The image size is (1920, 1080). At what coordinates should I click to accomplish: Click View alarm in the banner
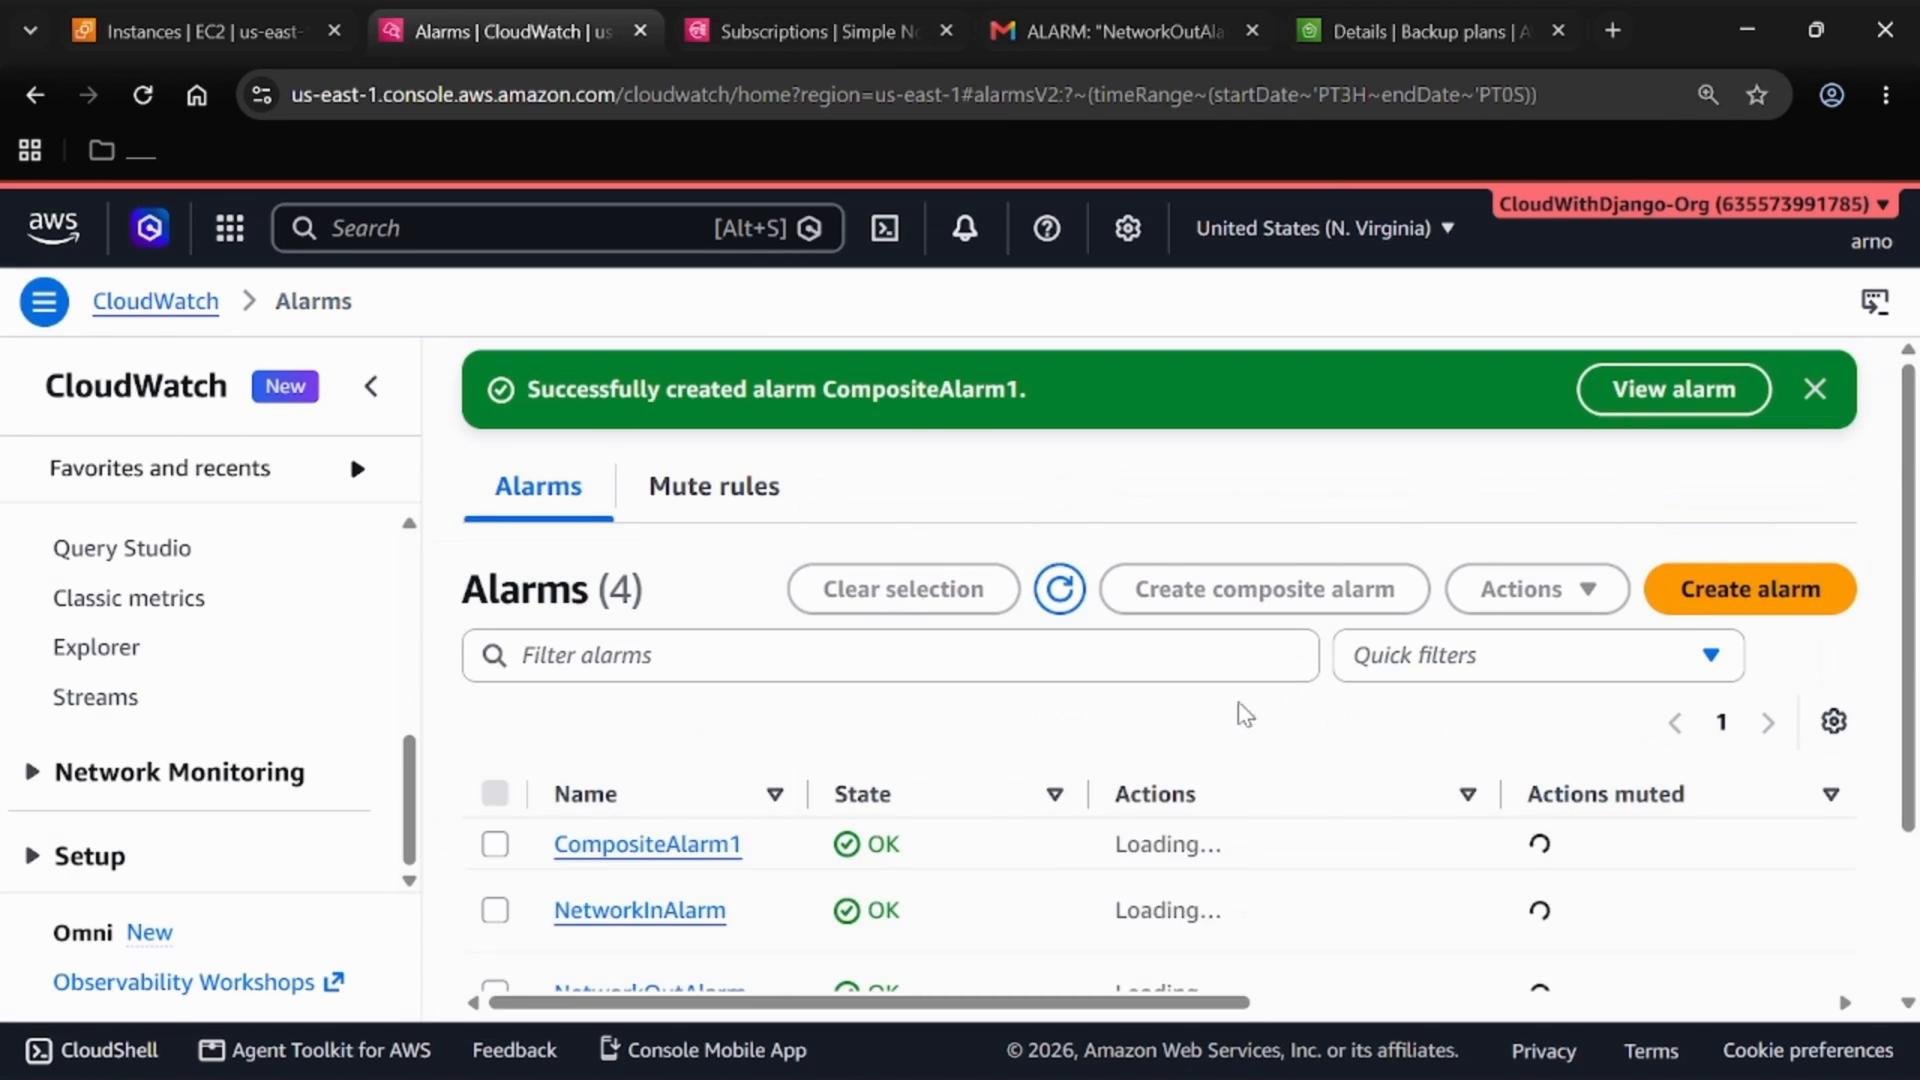pos(1673,389)
